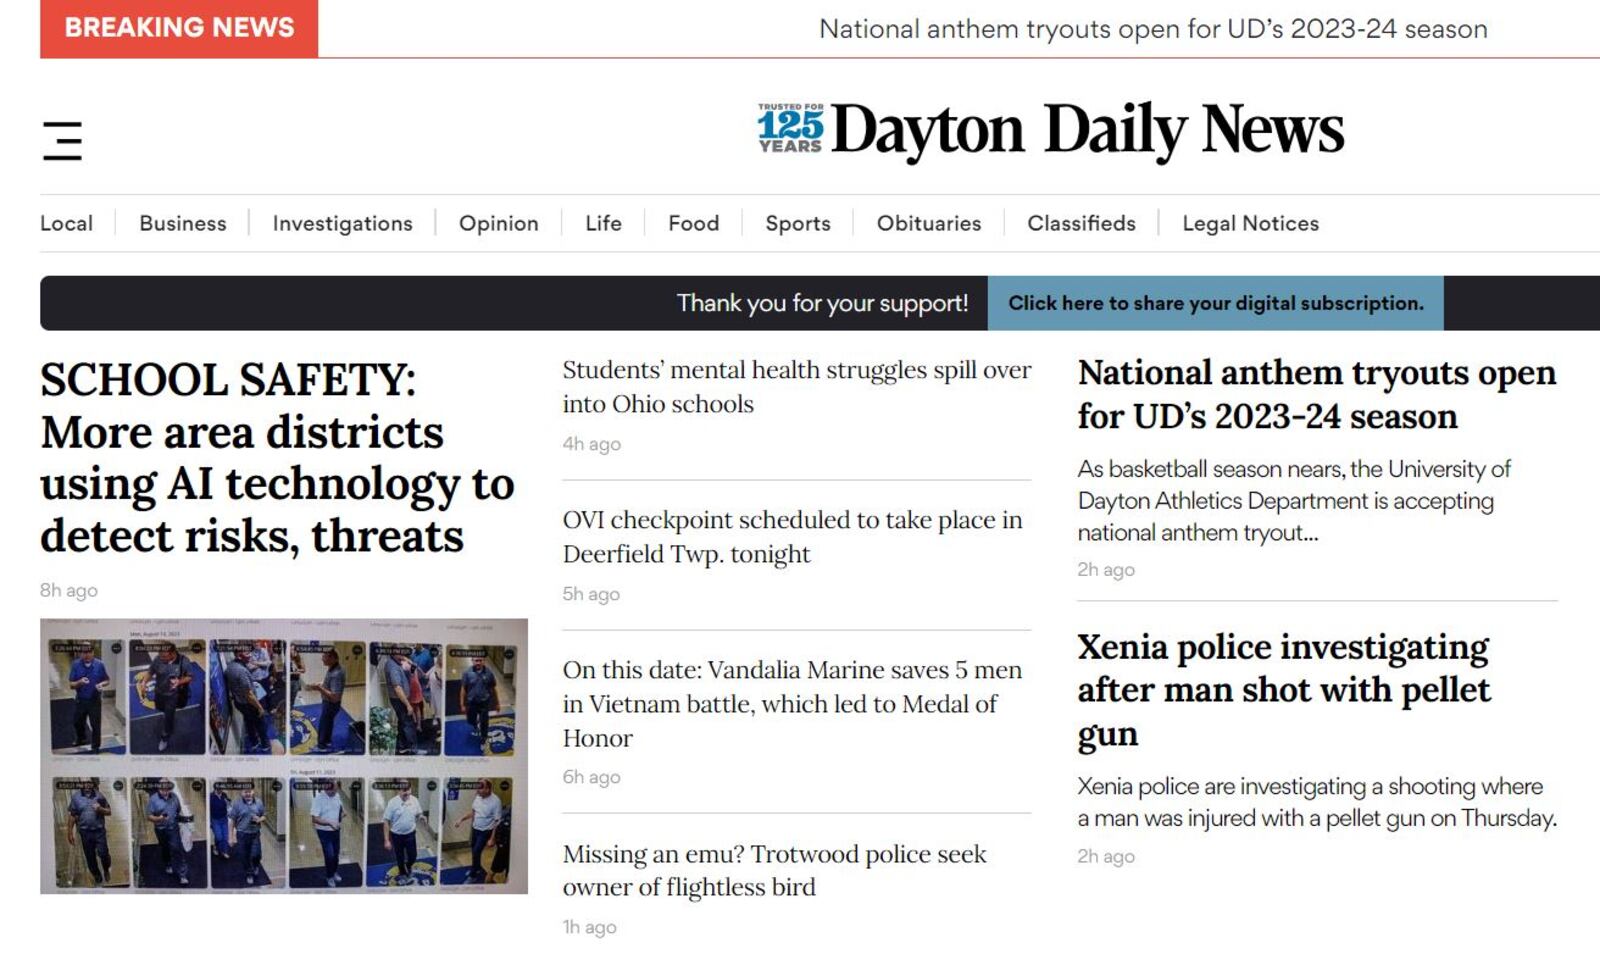Click the Dayton Daily News logo
This screenshot has width=1600, height=954.
coord(1087,130)
